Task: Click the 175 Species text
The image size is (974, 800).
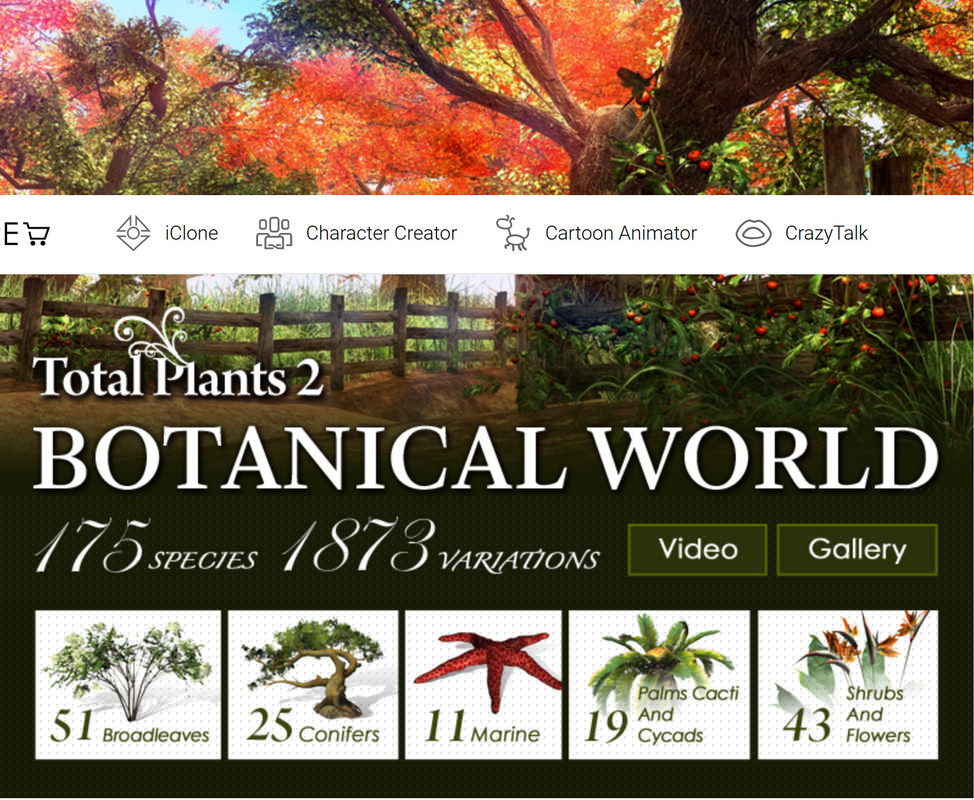Action: [145, 548]
